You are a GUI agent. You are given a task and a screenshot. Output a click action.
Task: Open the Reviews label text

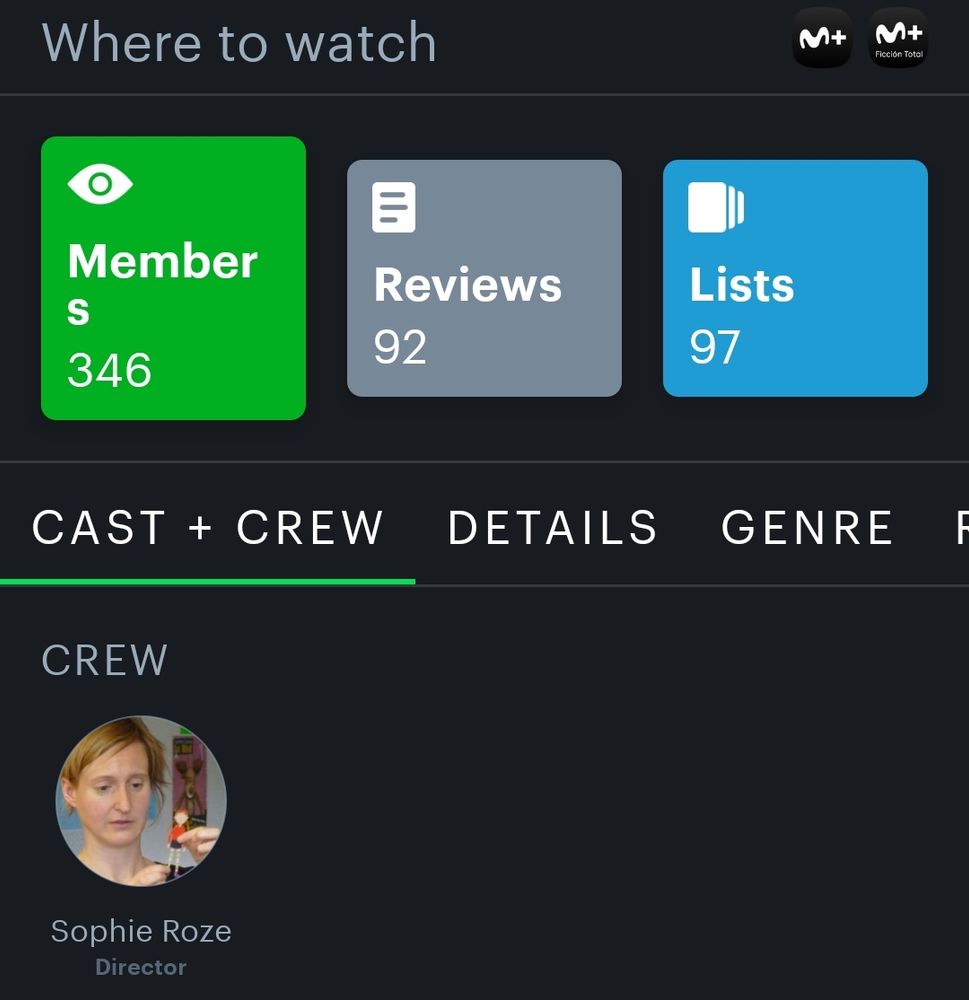468,285
